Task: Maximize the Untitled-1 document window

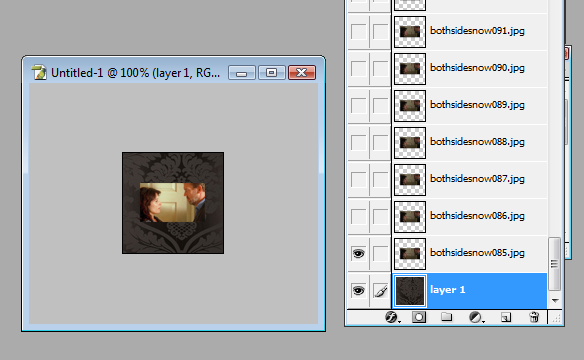Action: pyautogui.click(x=272, y=72)
